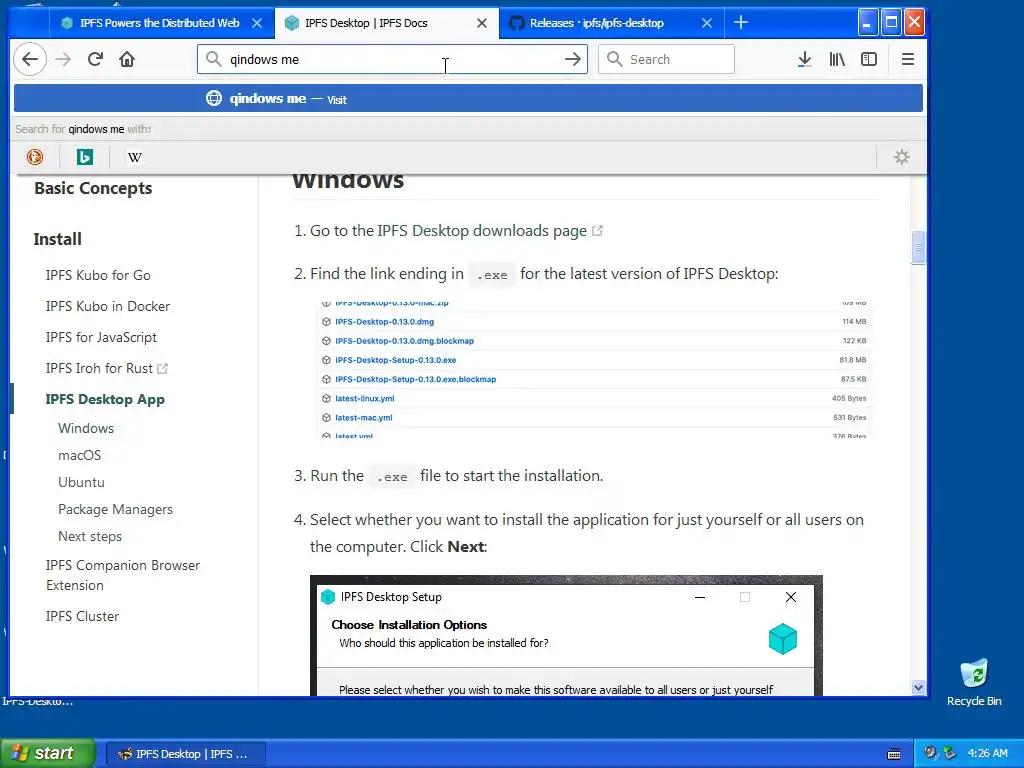This screenshot has width=1024, height=768.
Task: Open the Windows Start menu
Action: pyautogui.click(x=47, y=753)
